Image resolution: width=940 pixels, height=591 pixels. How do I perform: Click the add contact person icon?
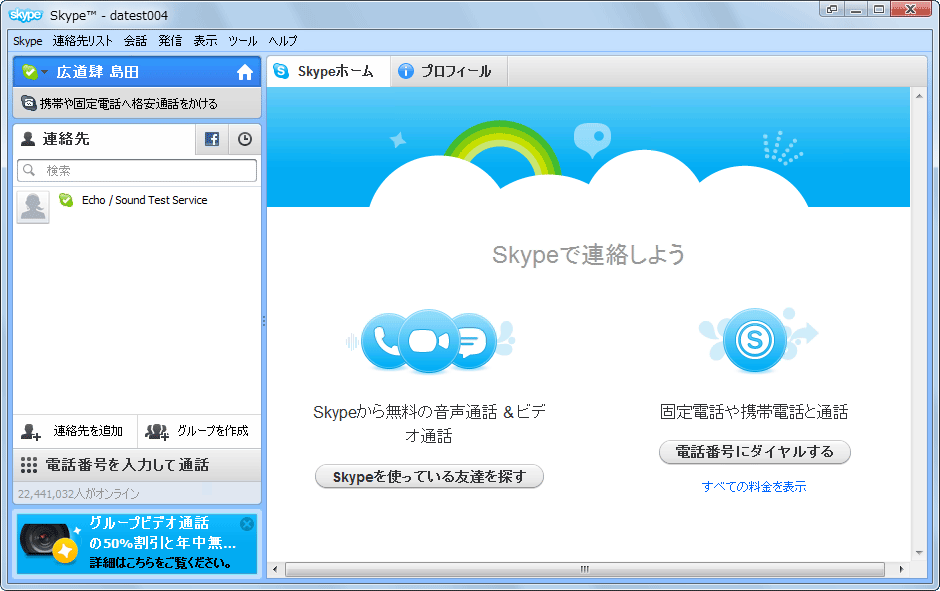[31, 432]
